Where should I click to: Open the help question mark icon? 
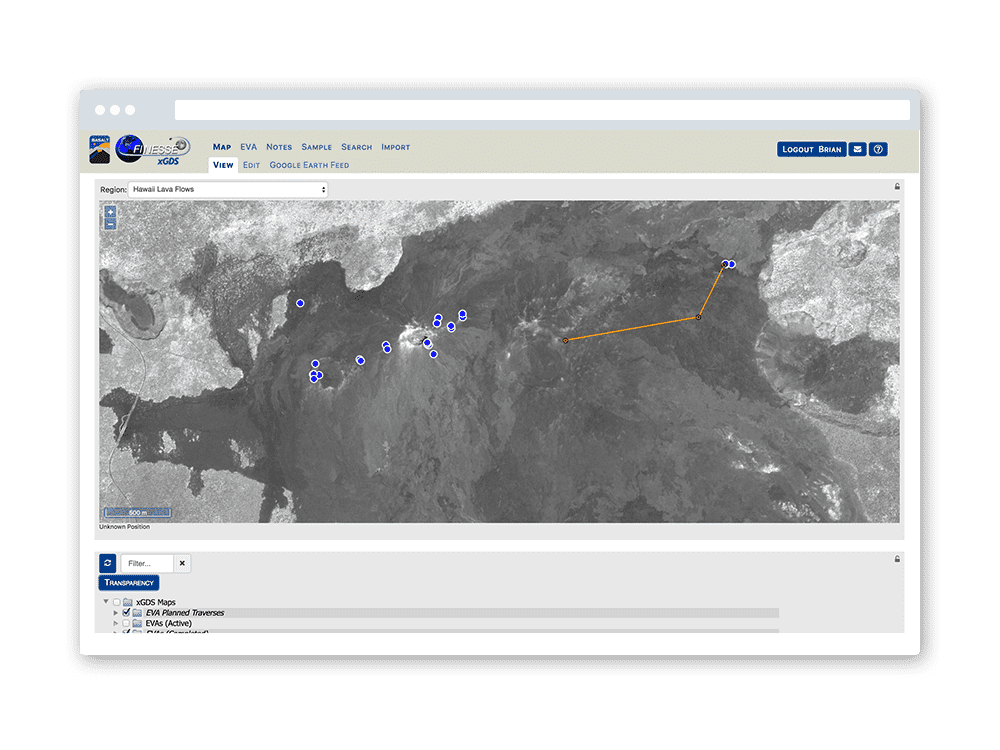click(x=878, y=149)
